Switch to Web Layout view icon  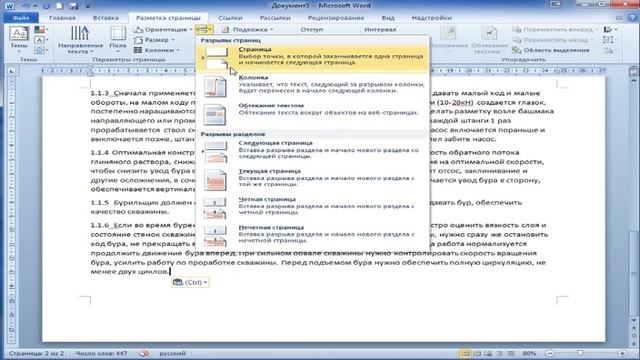(x=488, y=353)
